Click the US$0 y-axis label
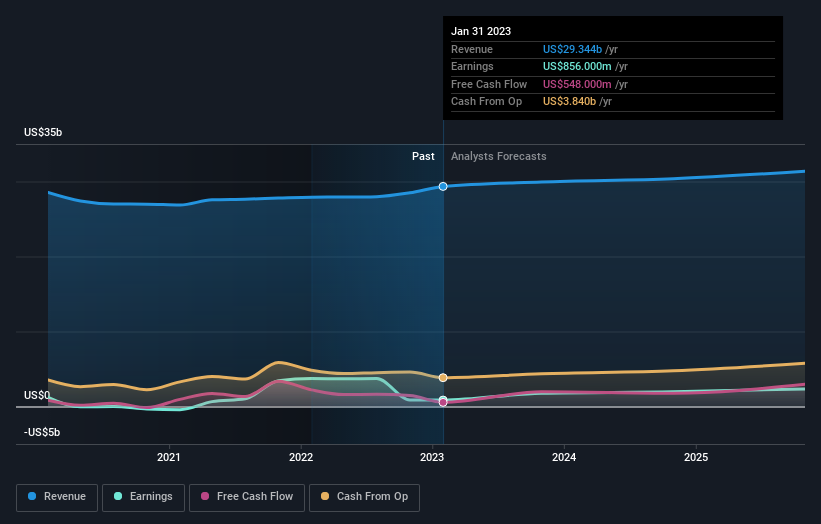Image resolution: width=821 pixels, height=524 pixels. 37,395
